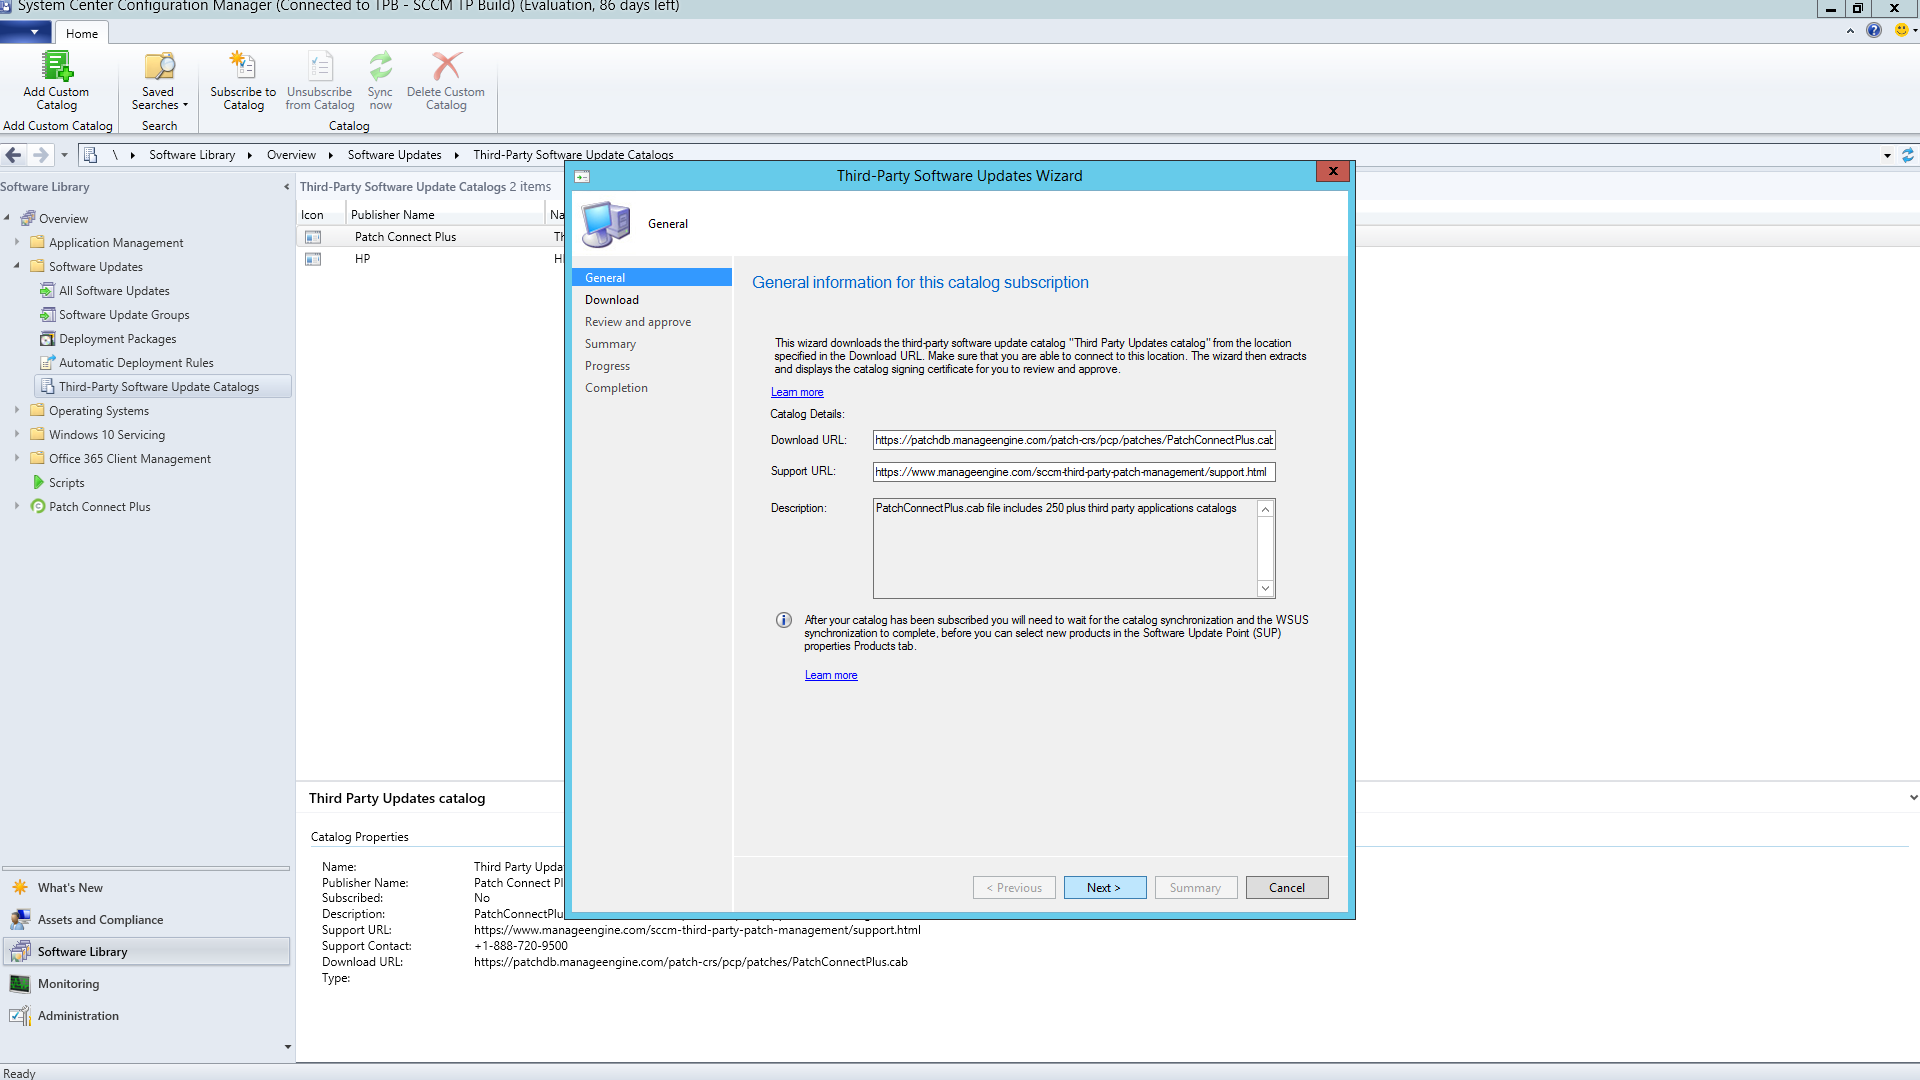The width and height of the screenshot is (1920, 1080).
Task: Click into the Download URL field
Action: [1073, 441]
